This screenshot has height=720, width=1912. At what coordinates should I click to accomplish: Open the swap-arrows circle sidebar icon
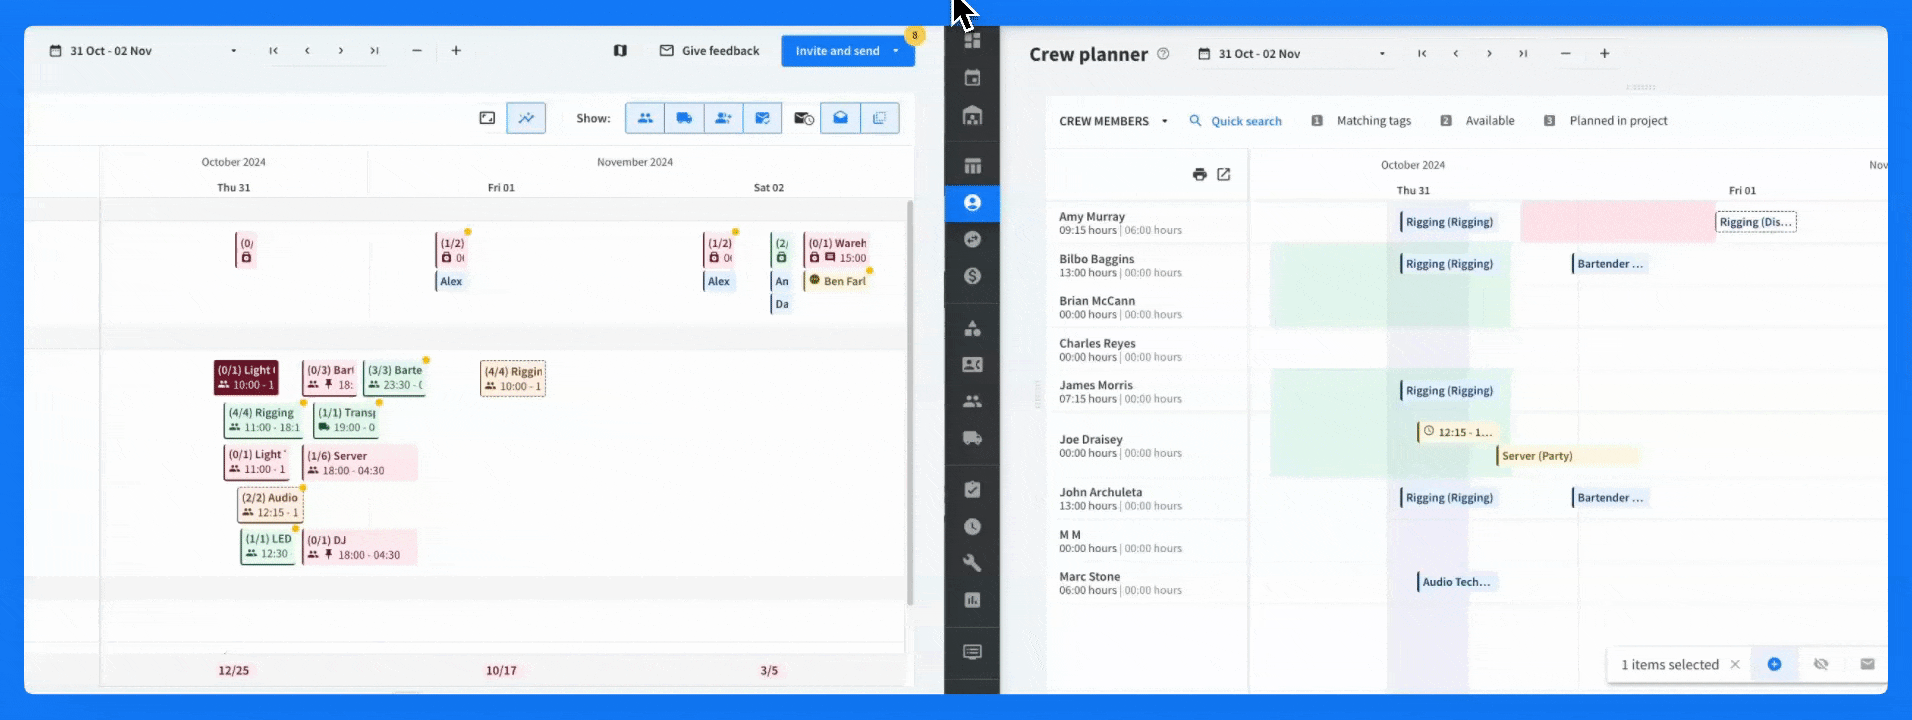click(x=972, y=239)
